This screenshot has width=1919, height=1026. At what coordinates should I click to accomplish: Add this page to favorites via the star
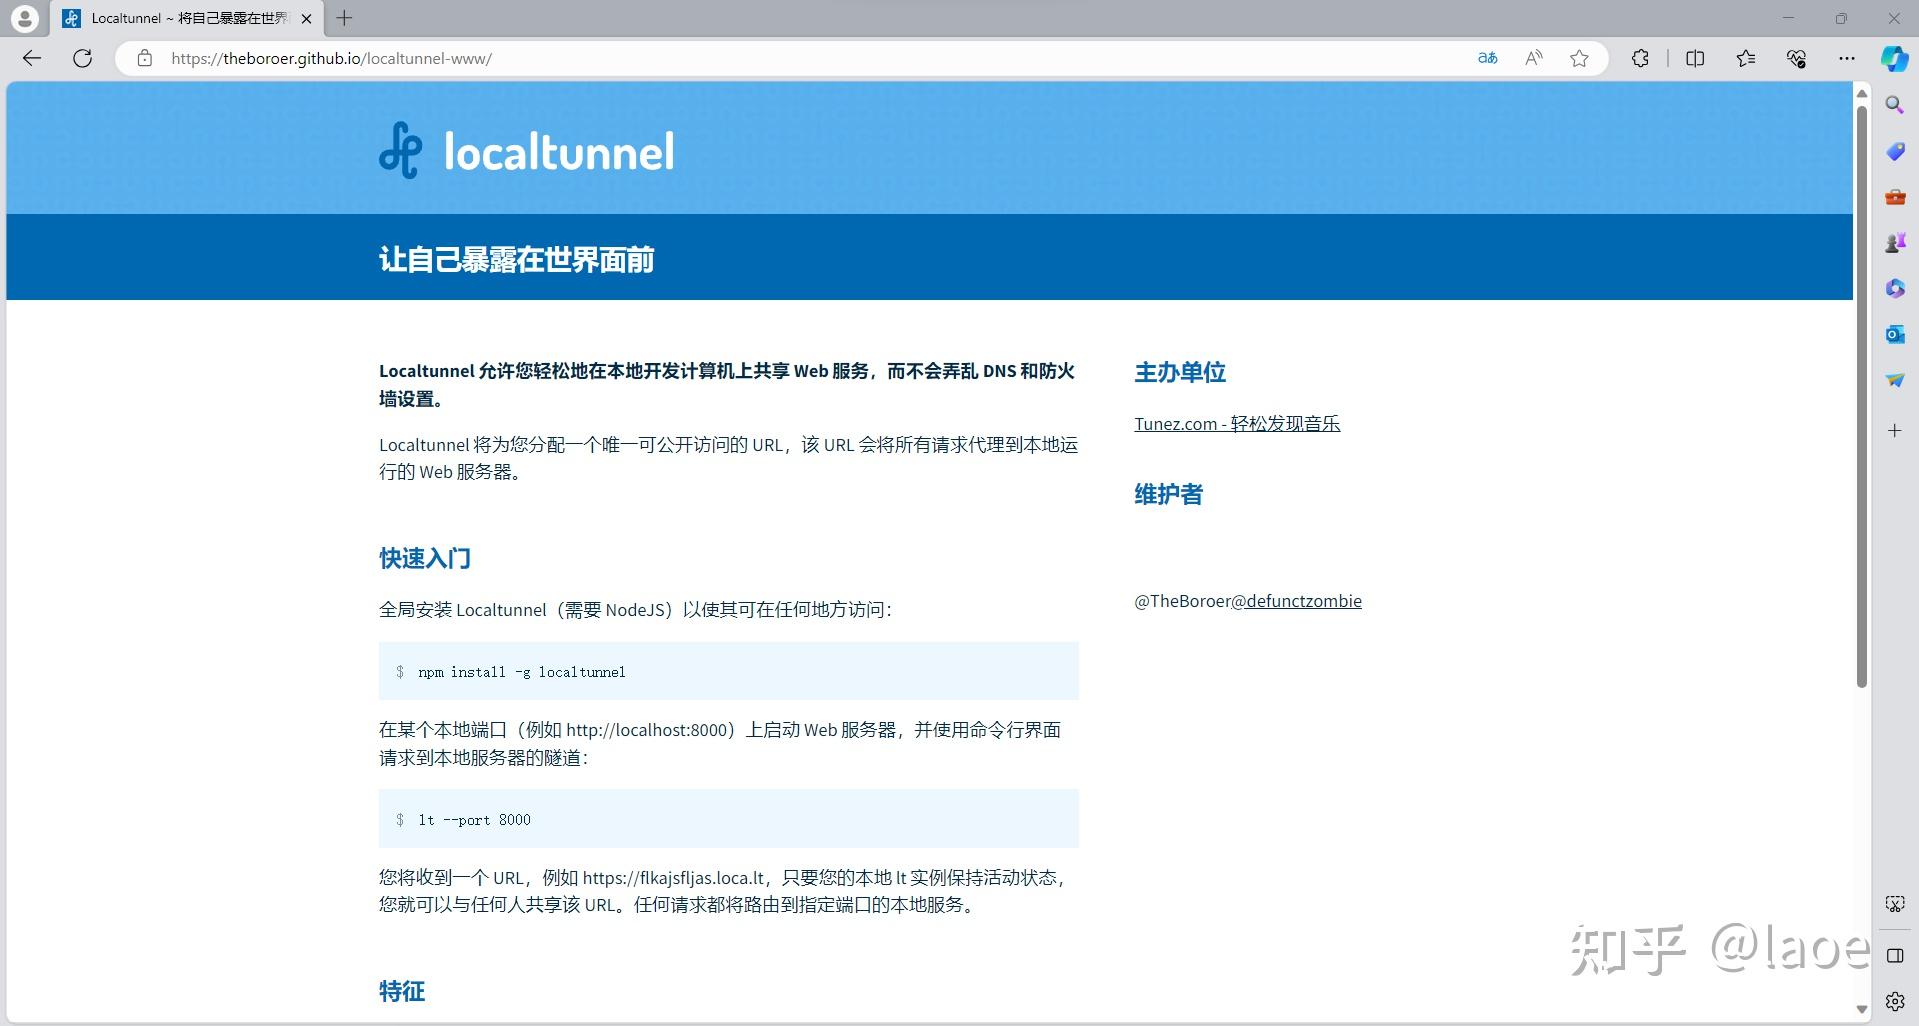[x=1579, y=58]
